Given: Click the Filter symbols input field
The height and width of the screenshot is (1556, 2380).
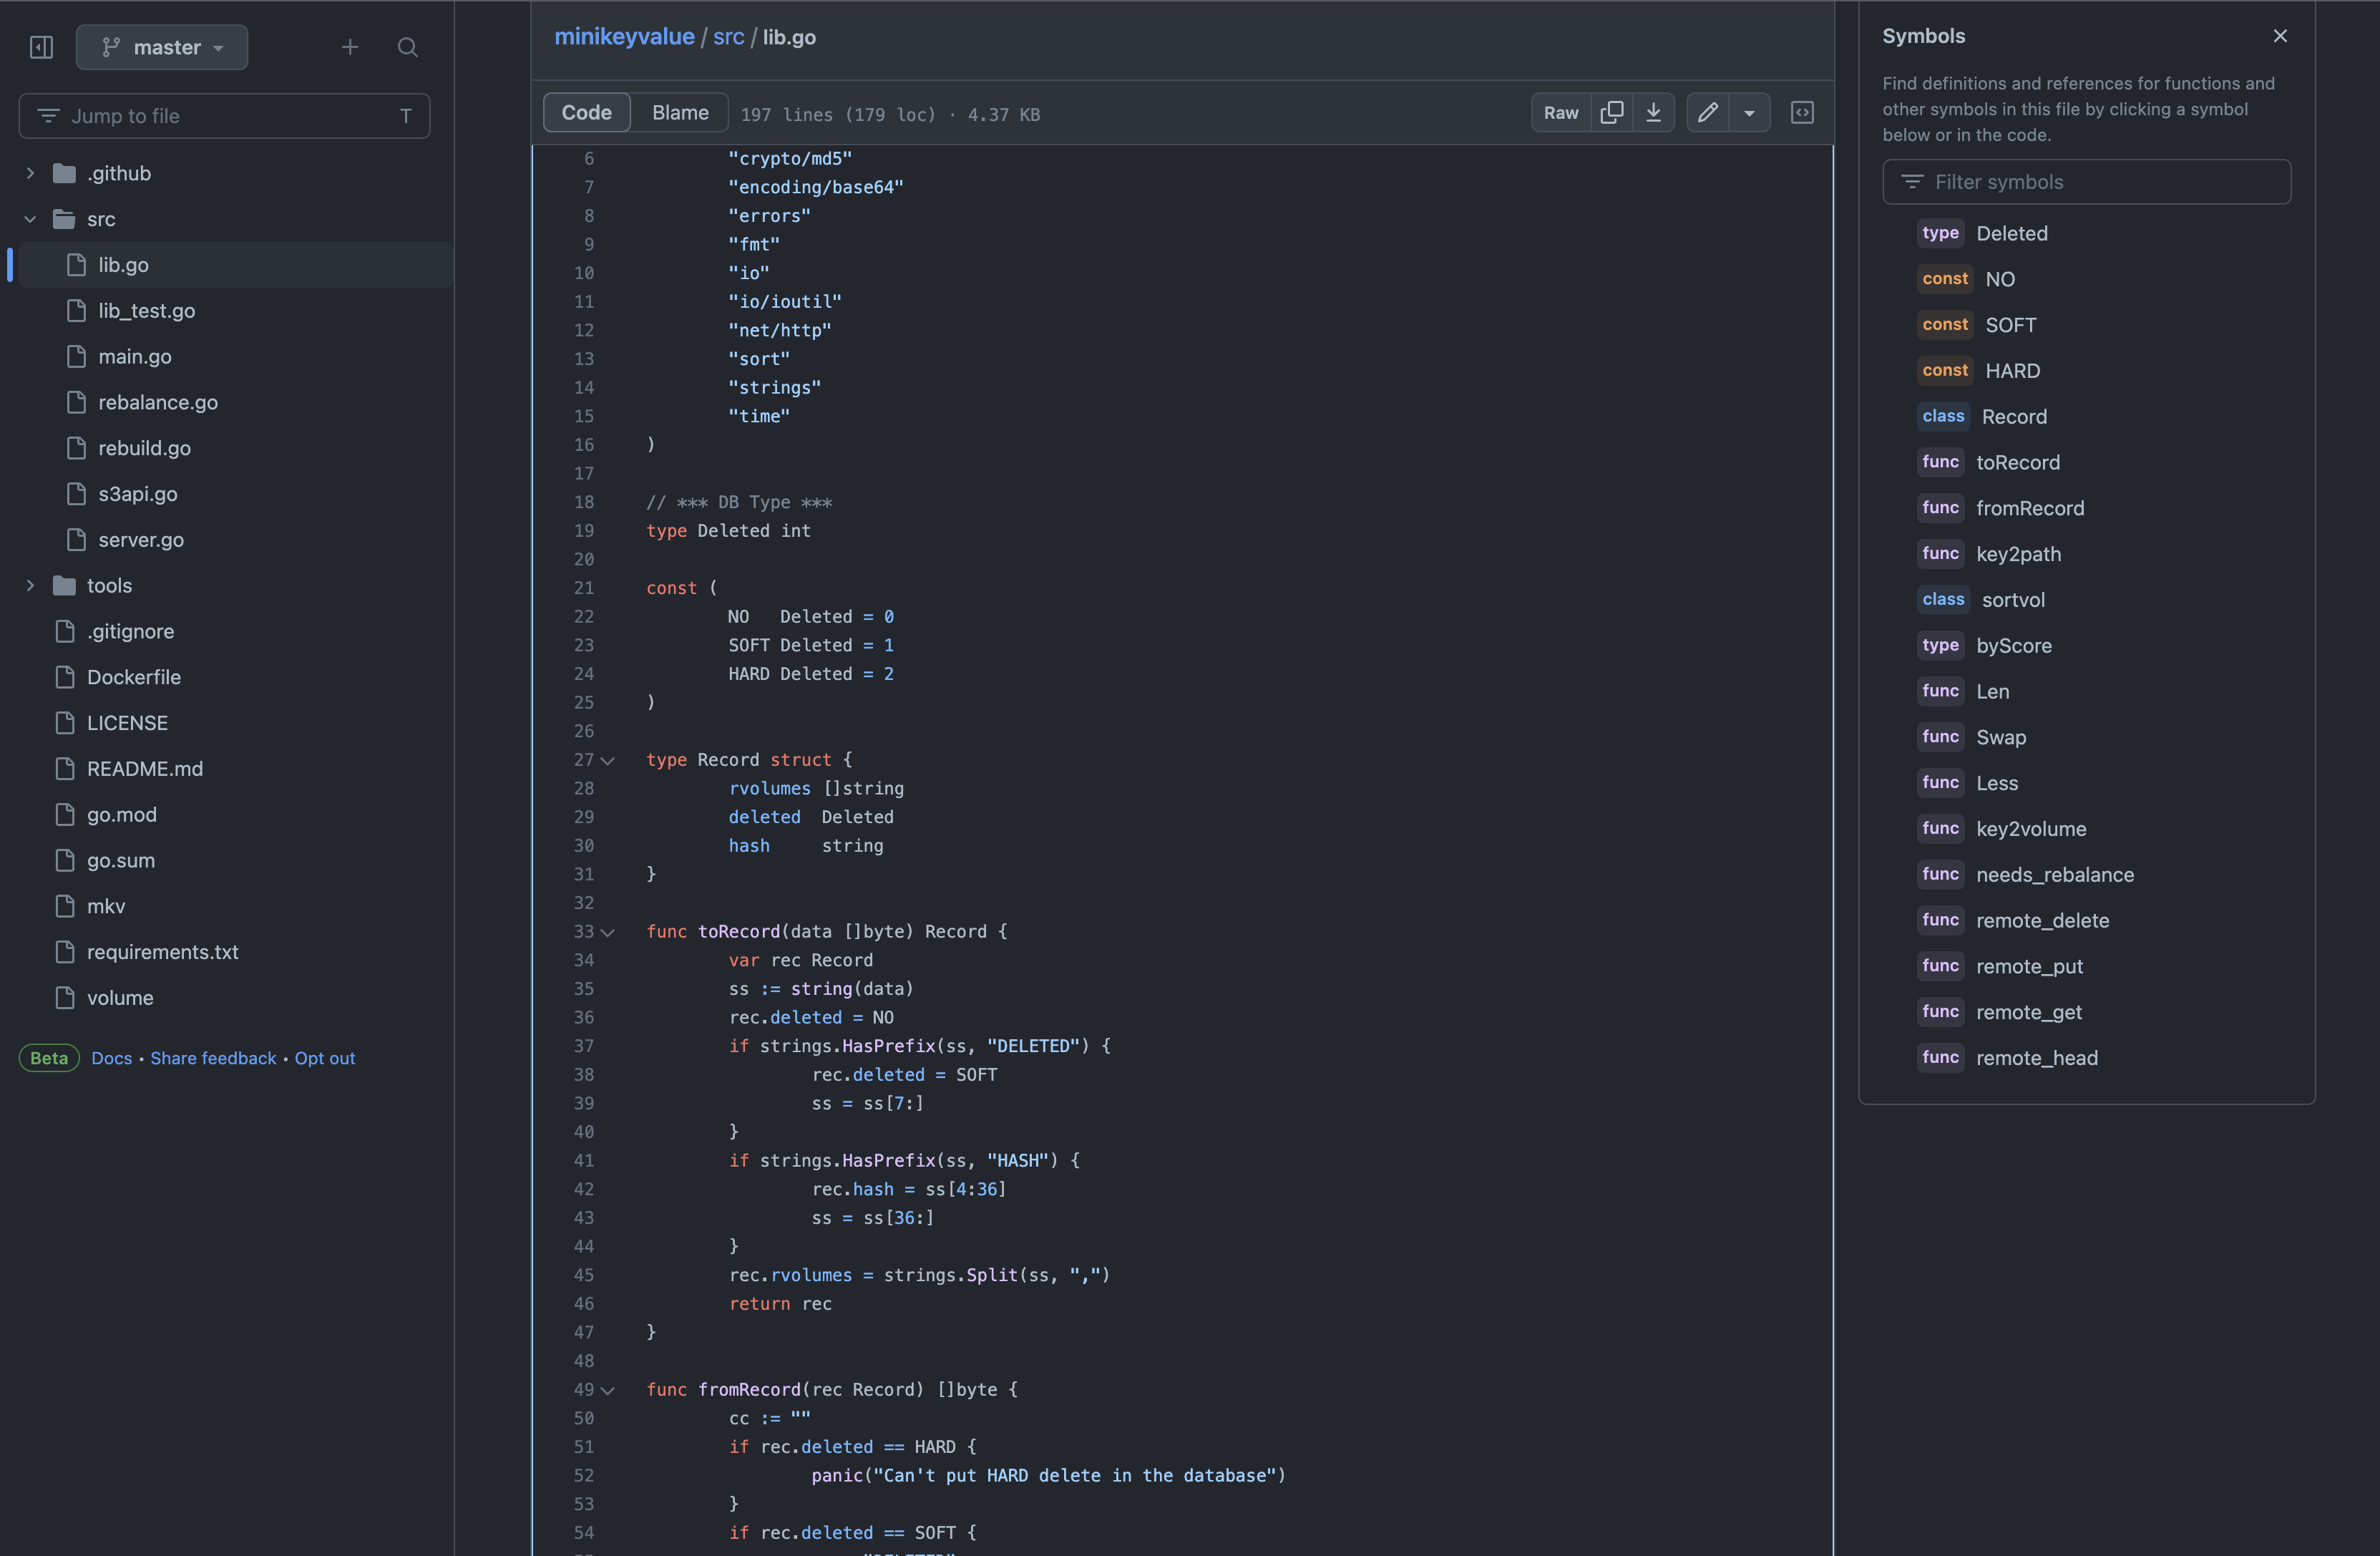Looking at the screenshot, I should (x=2086, y=181).
